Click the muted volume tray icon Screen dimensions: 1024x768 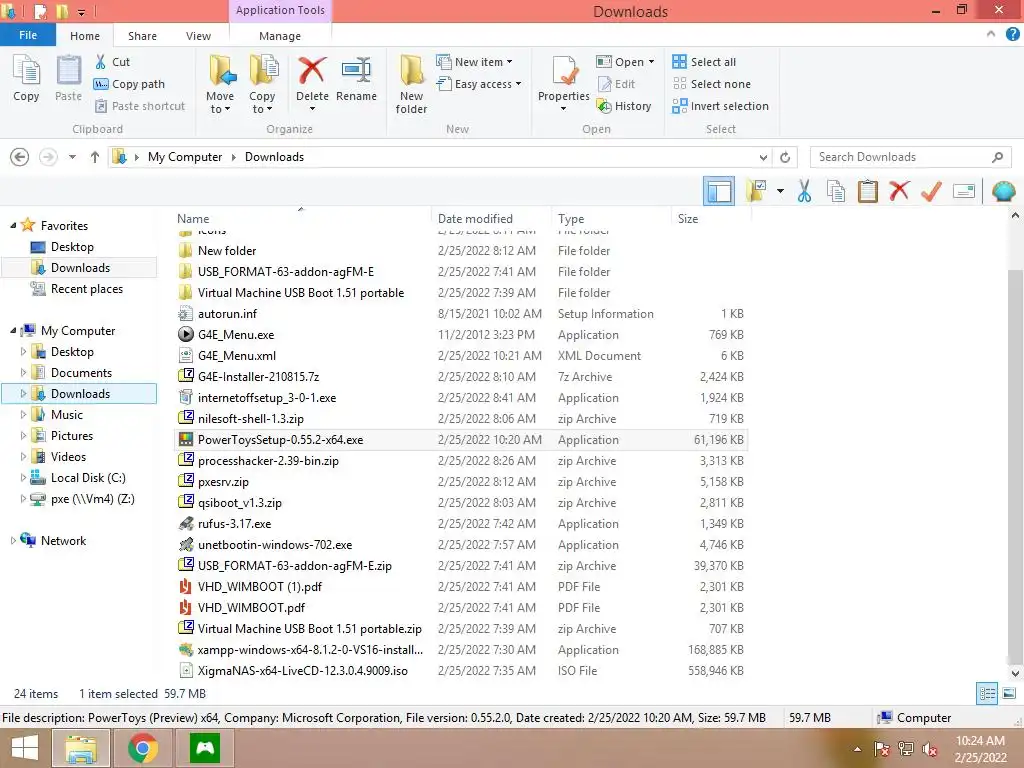click(930, 749)
